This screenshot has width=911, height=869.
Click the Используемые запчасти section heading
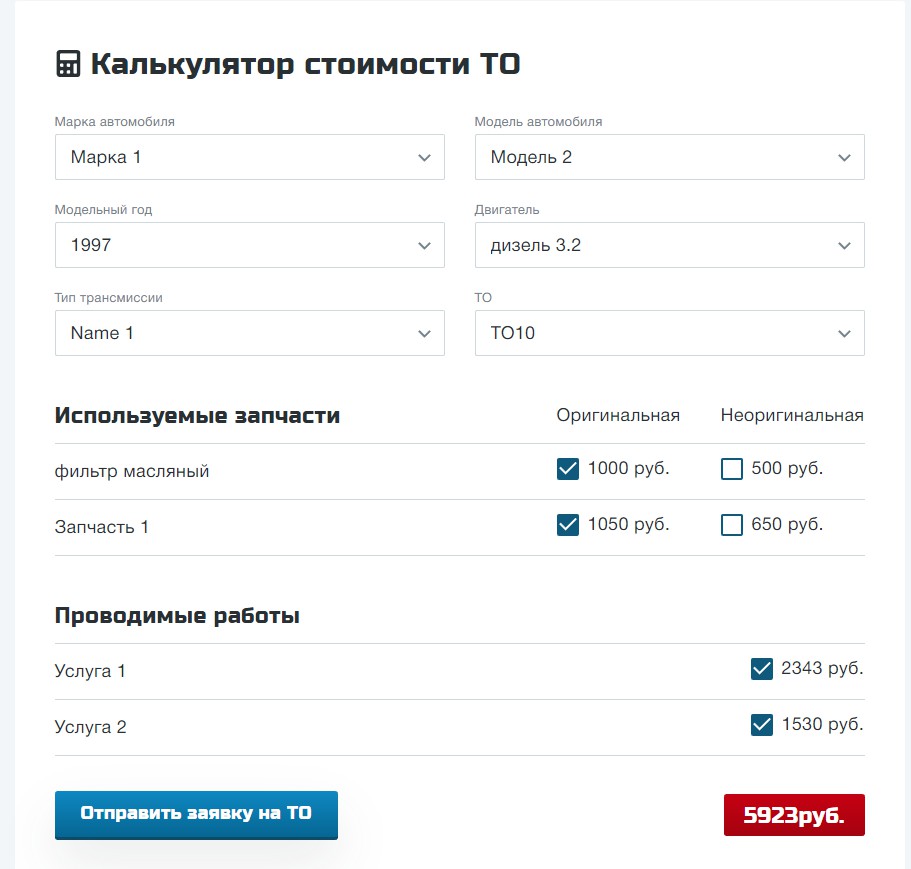coord(197,416)
